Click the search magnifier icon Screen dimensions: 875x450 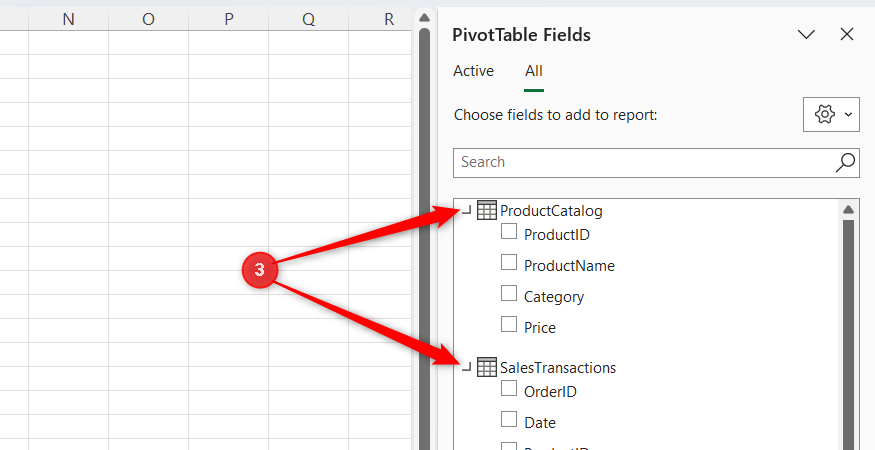coord(845,162)
